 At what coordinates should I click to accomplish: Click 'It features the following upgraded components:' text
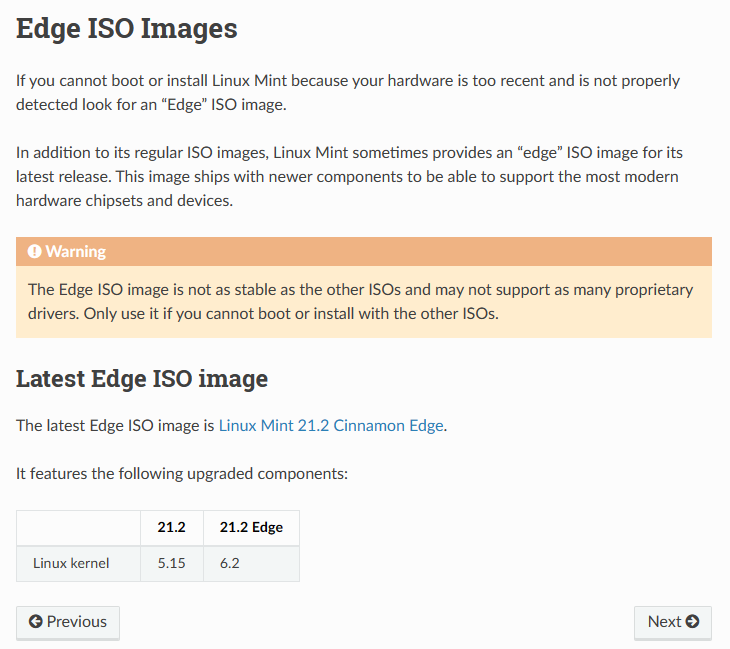point(182,474)
